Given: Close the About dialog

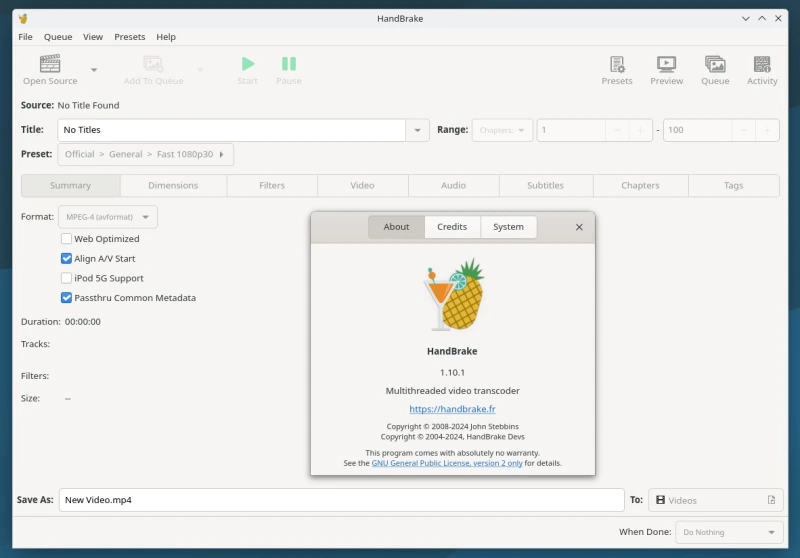Looking at the screenshot, I should pyautogui.click(x=579, y=227).
